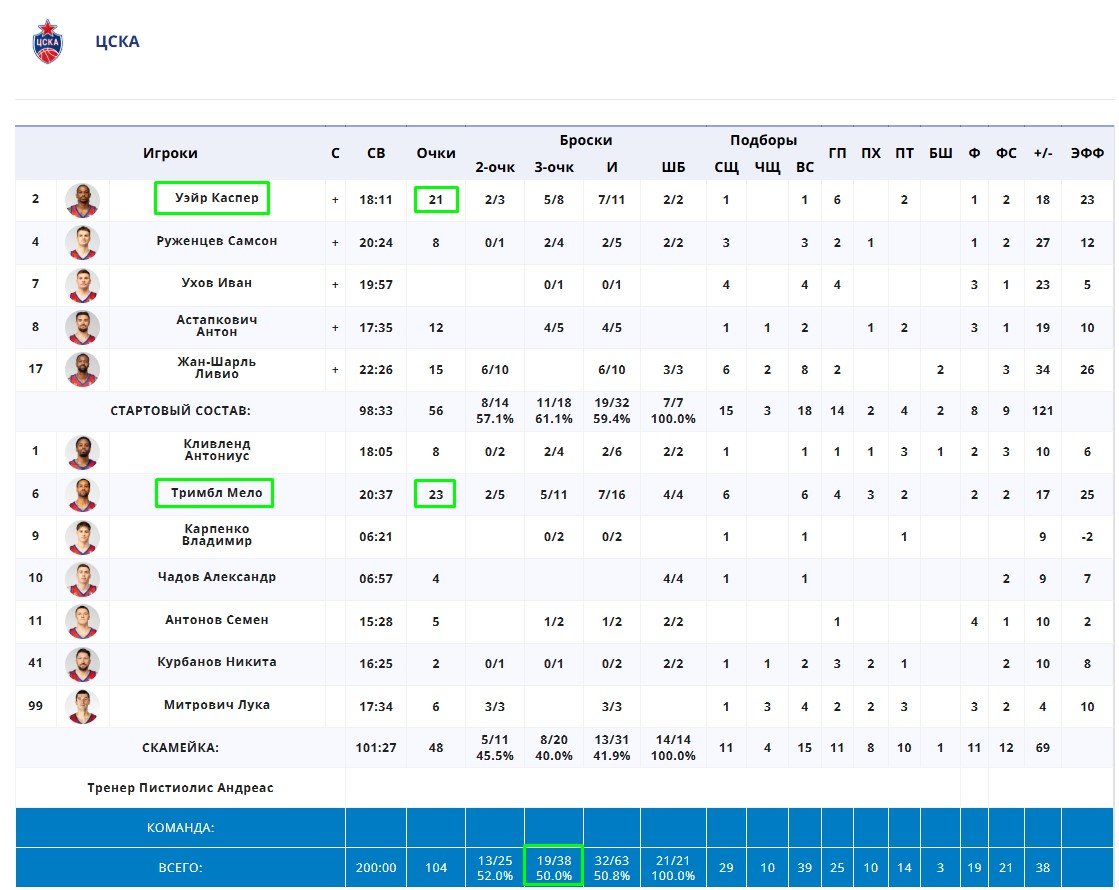The width and height of the screenshot is (1119, 890).
Task: Click the ЦСКА team title
Action: click(x=117, y=42)
